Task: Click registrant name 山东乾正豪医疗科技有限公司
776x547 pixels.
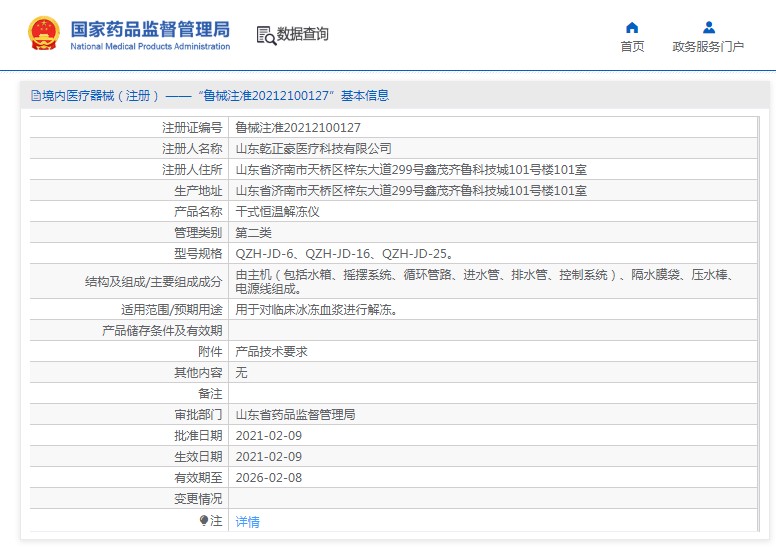Action: (313, 148)
